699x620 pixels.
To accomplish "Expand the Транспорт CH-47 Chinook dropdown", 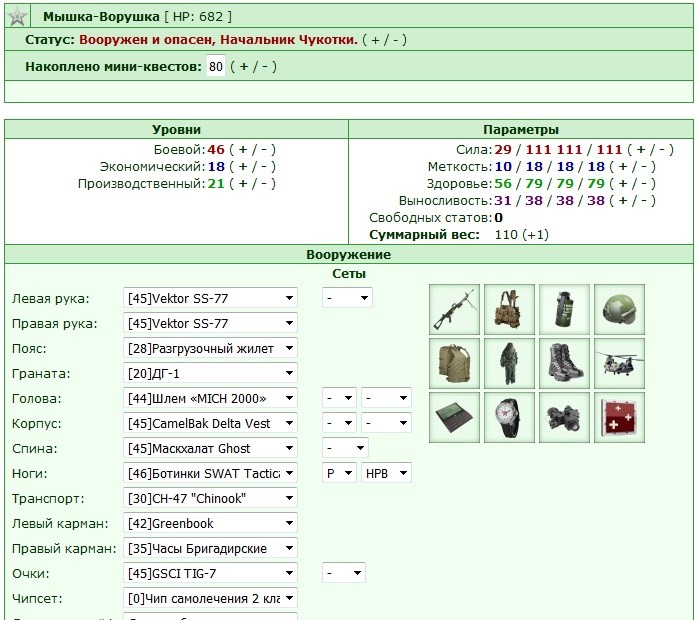I will coord(210,498).
